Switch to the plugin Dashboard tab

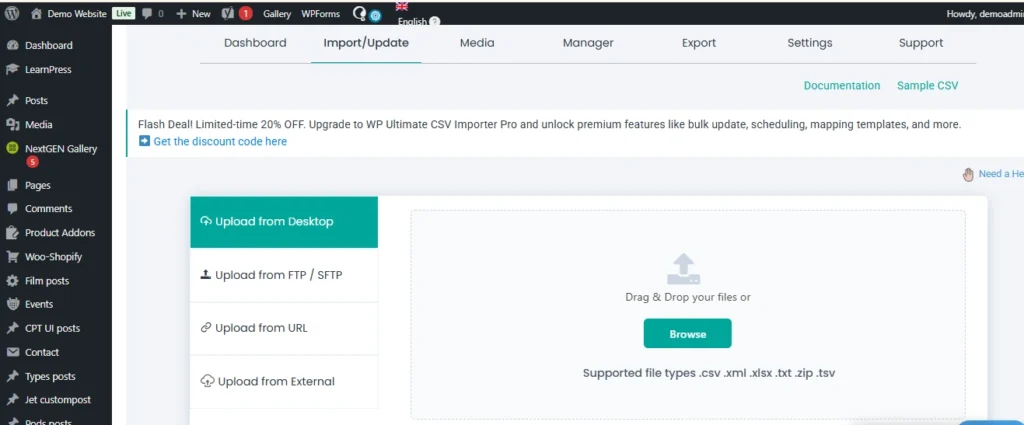[255, 43]
